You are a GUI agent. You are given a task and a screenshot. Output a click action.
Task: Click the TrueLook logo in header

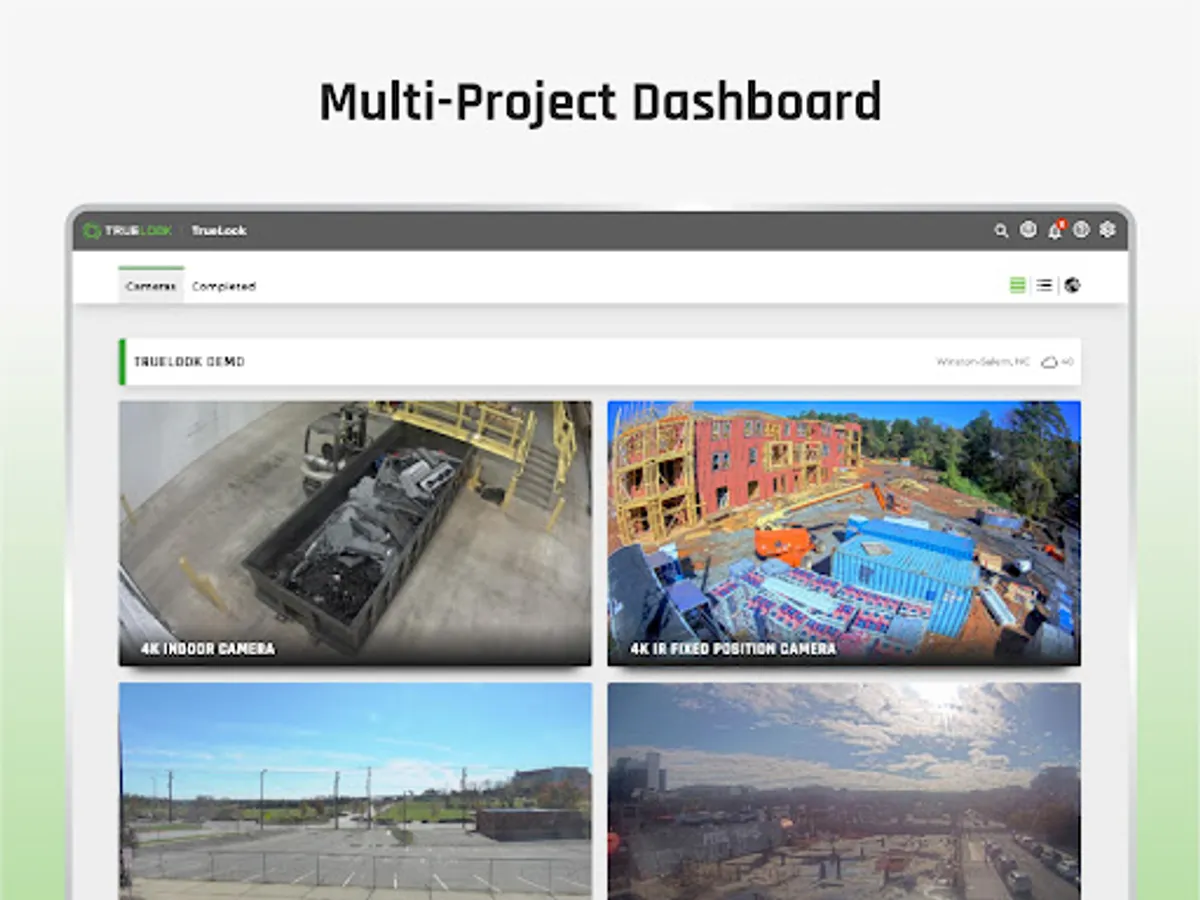click(128, 231)
